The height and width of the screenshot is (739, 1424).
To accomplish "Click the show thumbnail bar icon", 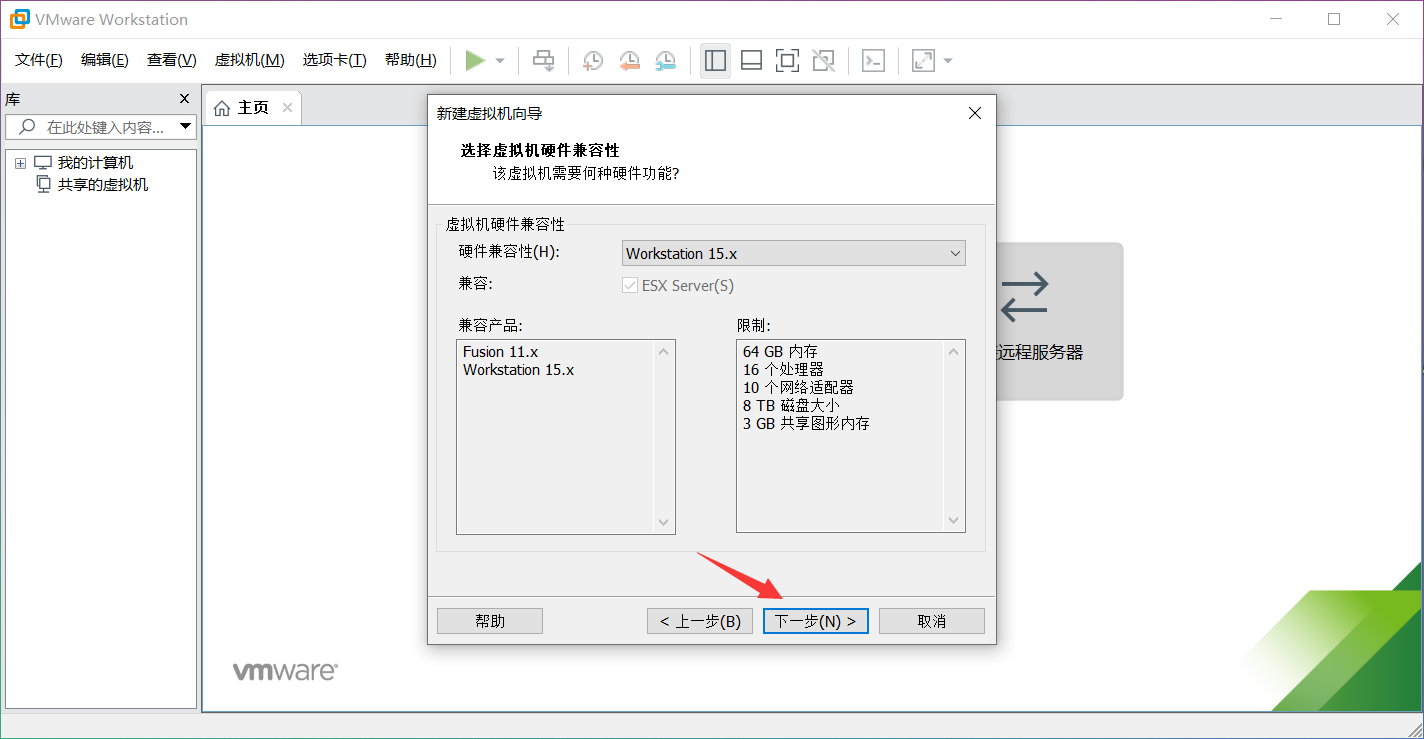I will (x=751, y=60).
